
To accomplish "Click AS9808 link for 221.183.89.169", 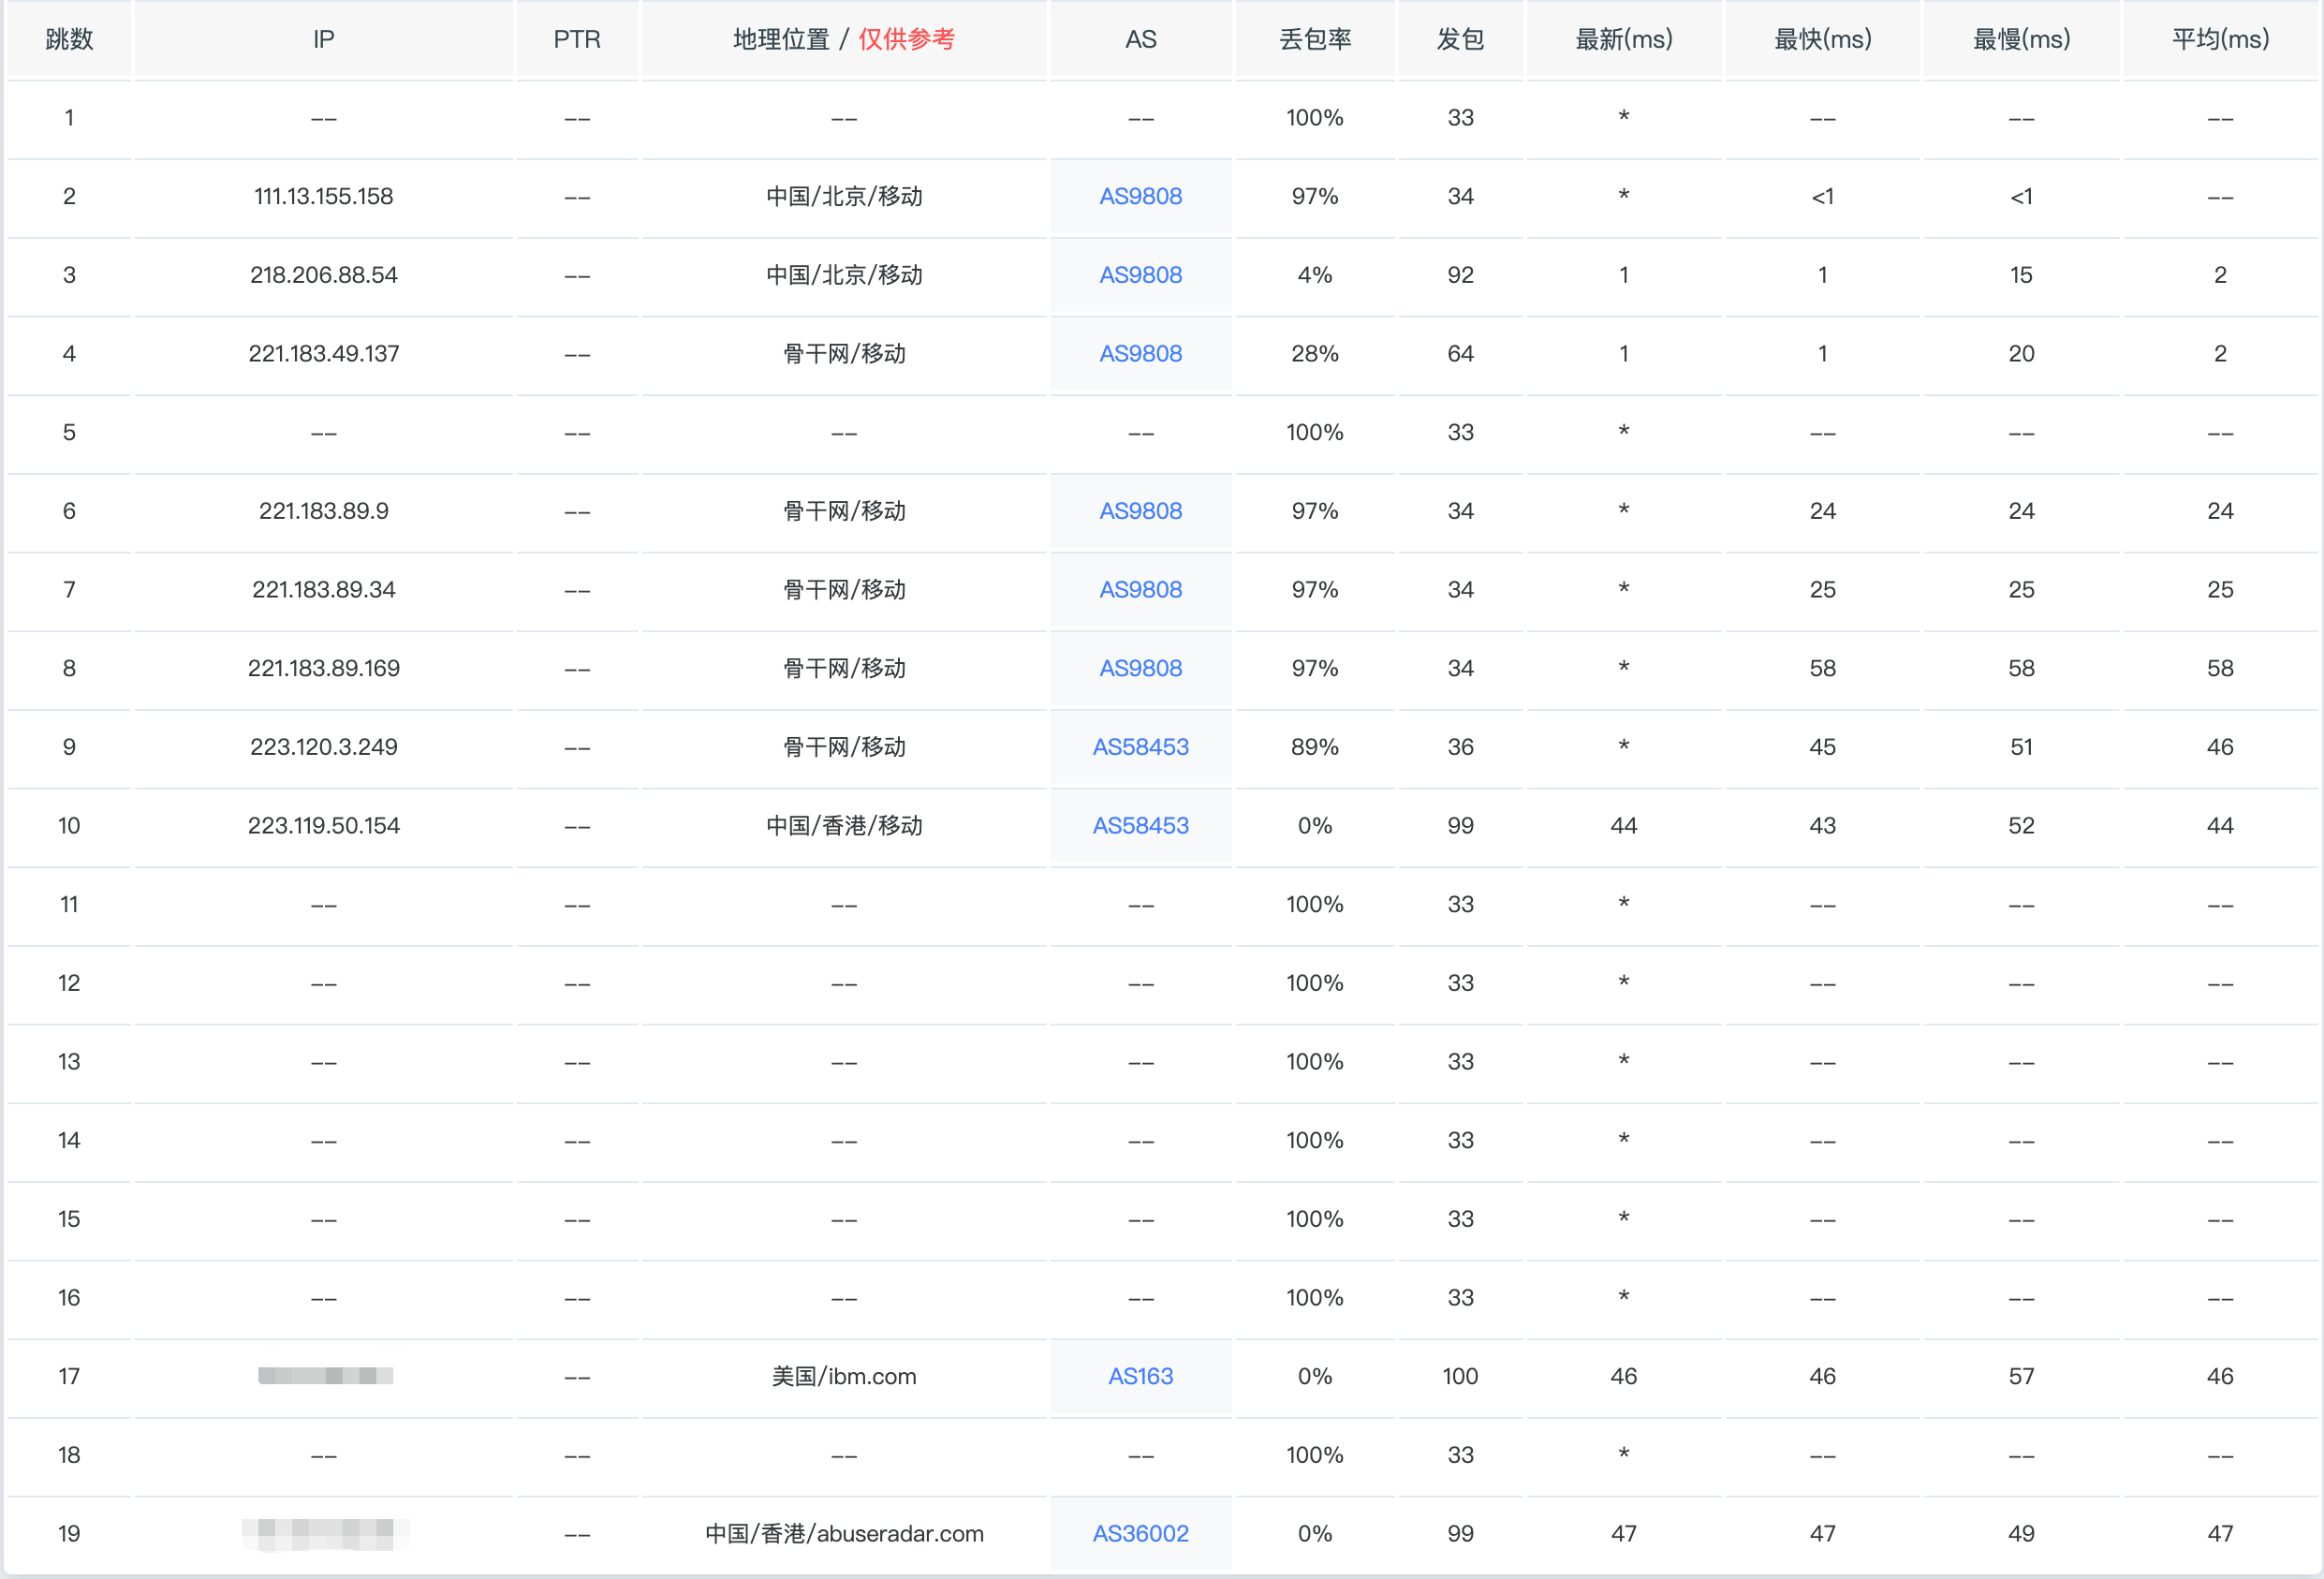I will pos(1140,668).
